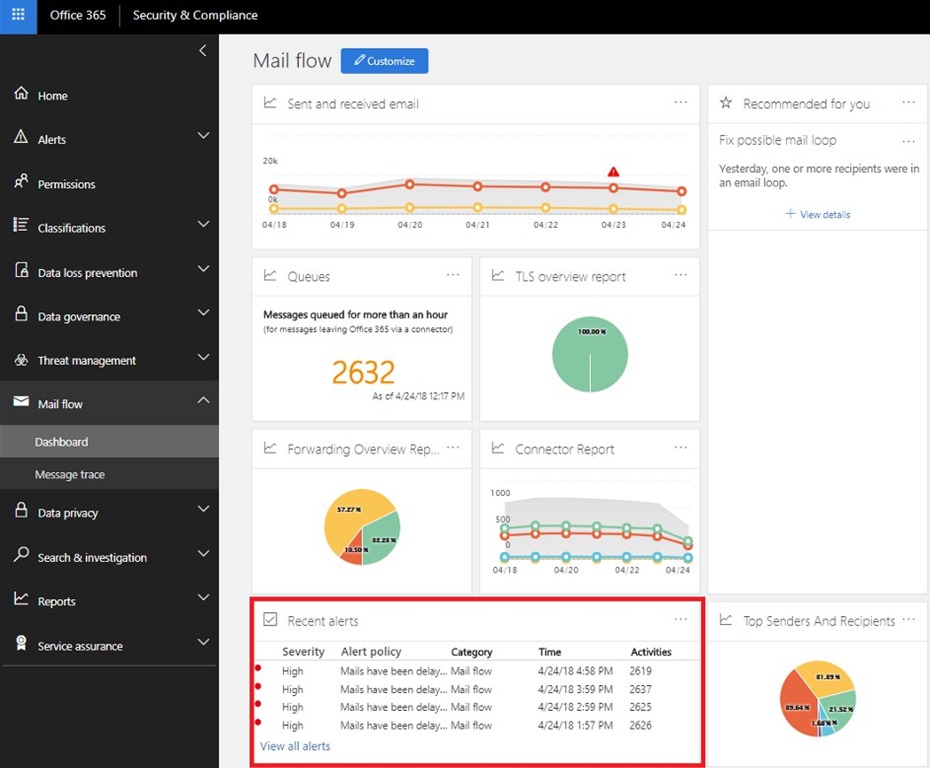This screenshot has width=930, height=768.
Task: Click the chart icon on Forwarding Overview card
Action: (x=270, y=448)
